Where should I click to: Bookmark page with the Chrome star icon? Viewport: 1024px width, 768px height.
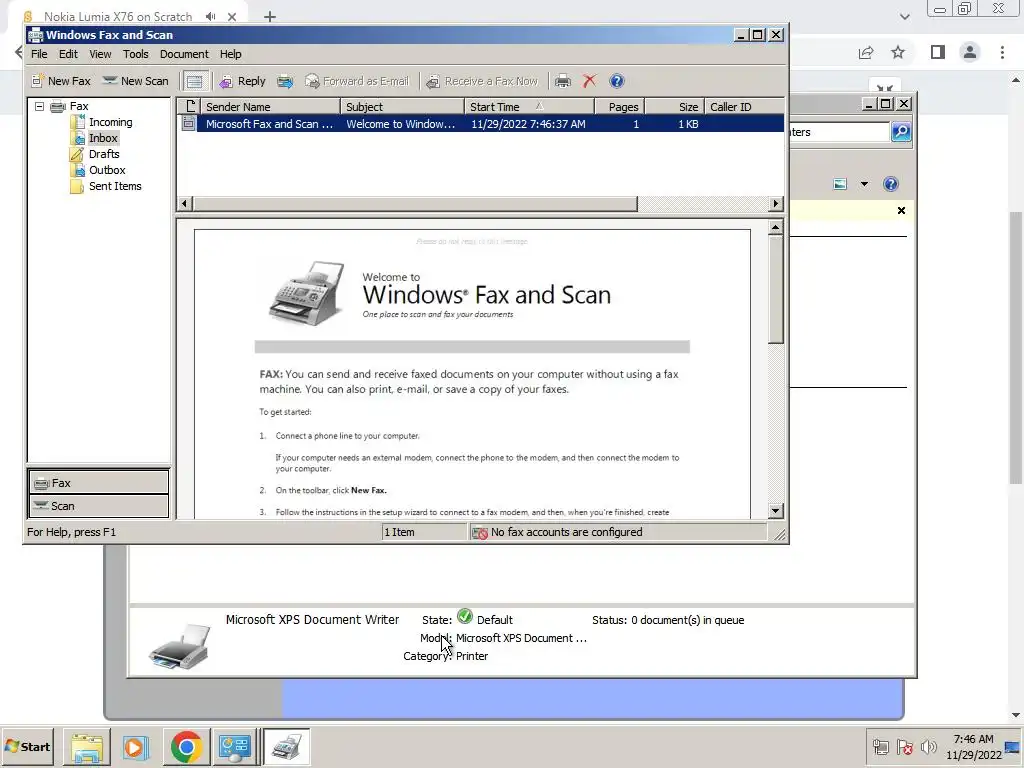click(x=898, y=52)
